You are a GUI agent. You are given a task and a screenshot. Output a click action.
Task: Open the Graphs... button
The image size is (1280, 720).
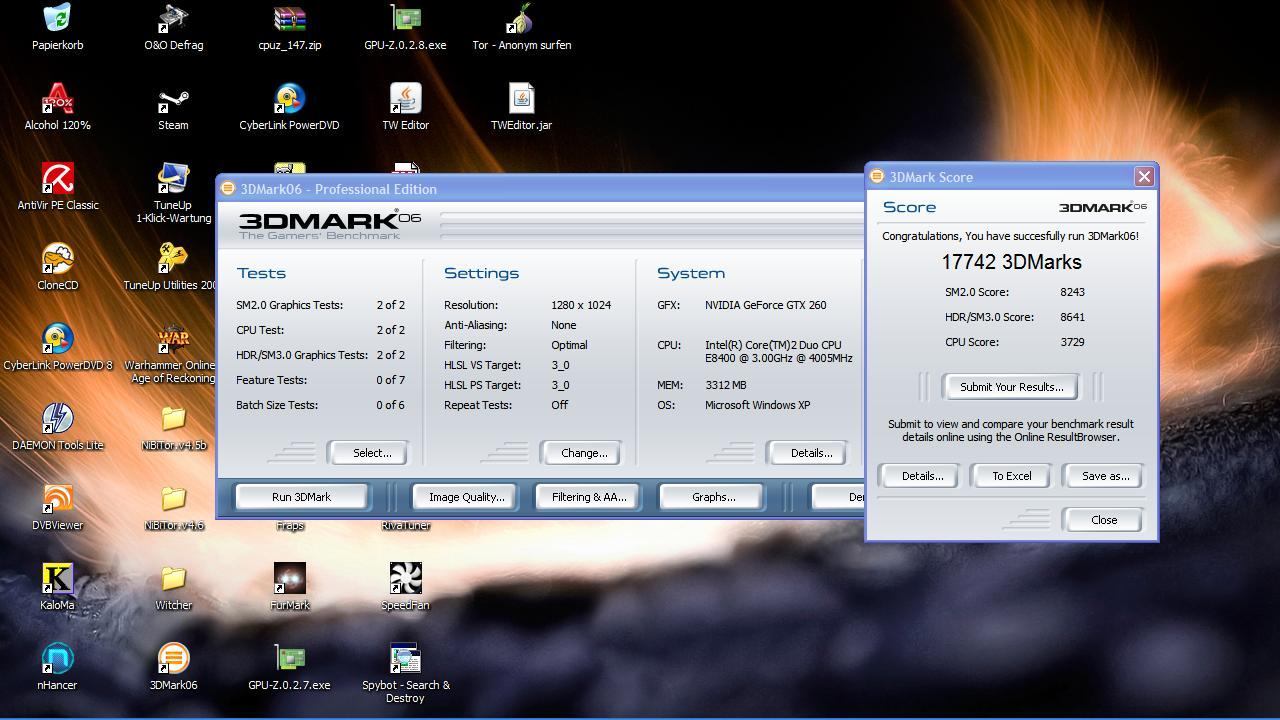click(x=713, y=497)
